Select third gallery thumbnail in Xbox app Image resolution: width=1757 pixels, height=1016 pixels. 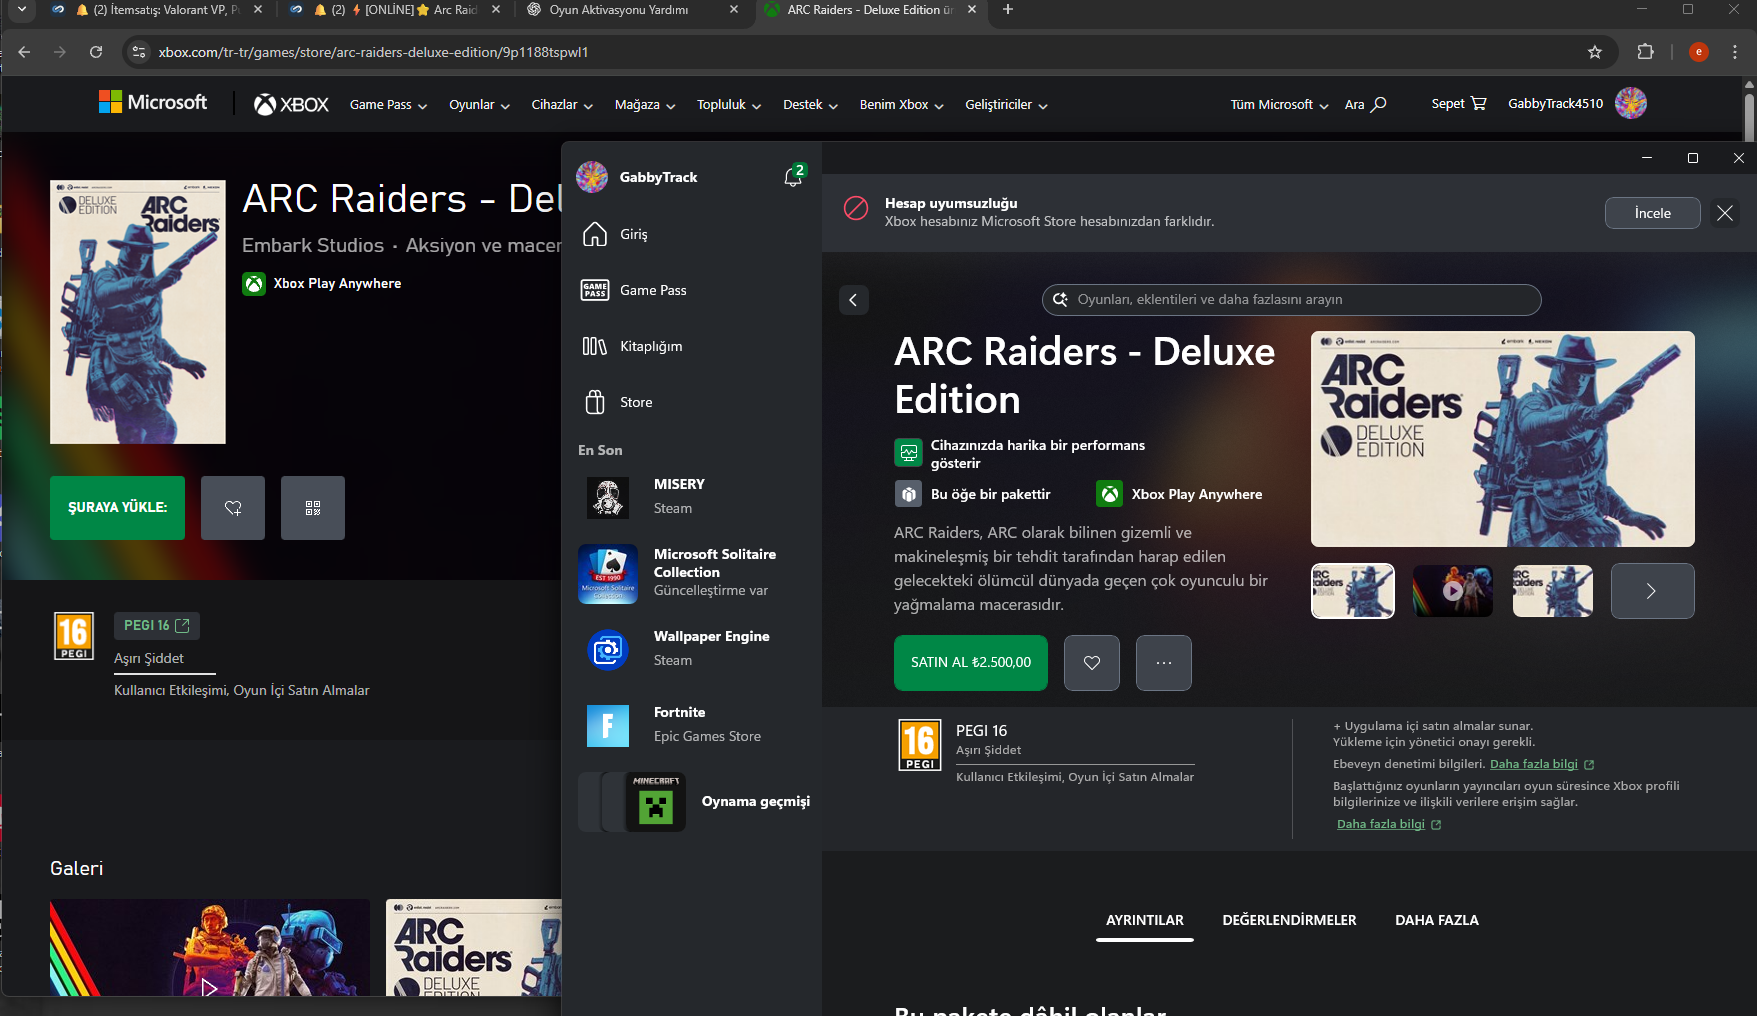tap(1553, 590)
